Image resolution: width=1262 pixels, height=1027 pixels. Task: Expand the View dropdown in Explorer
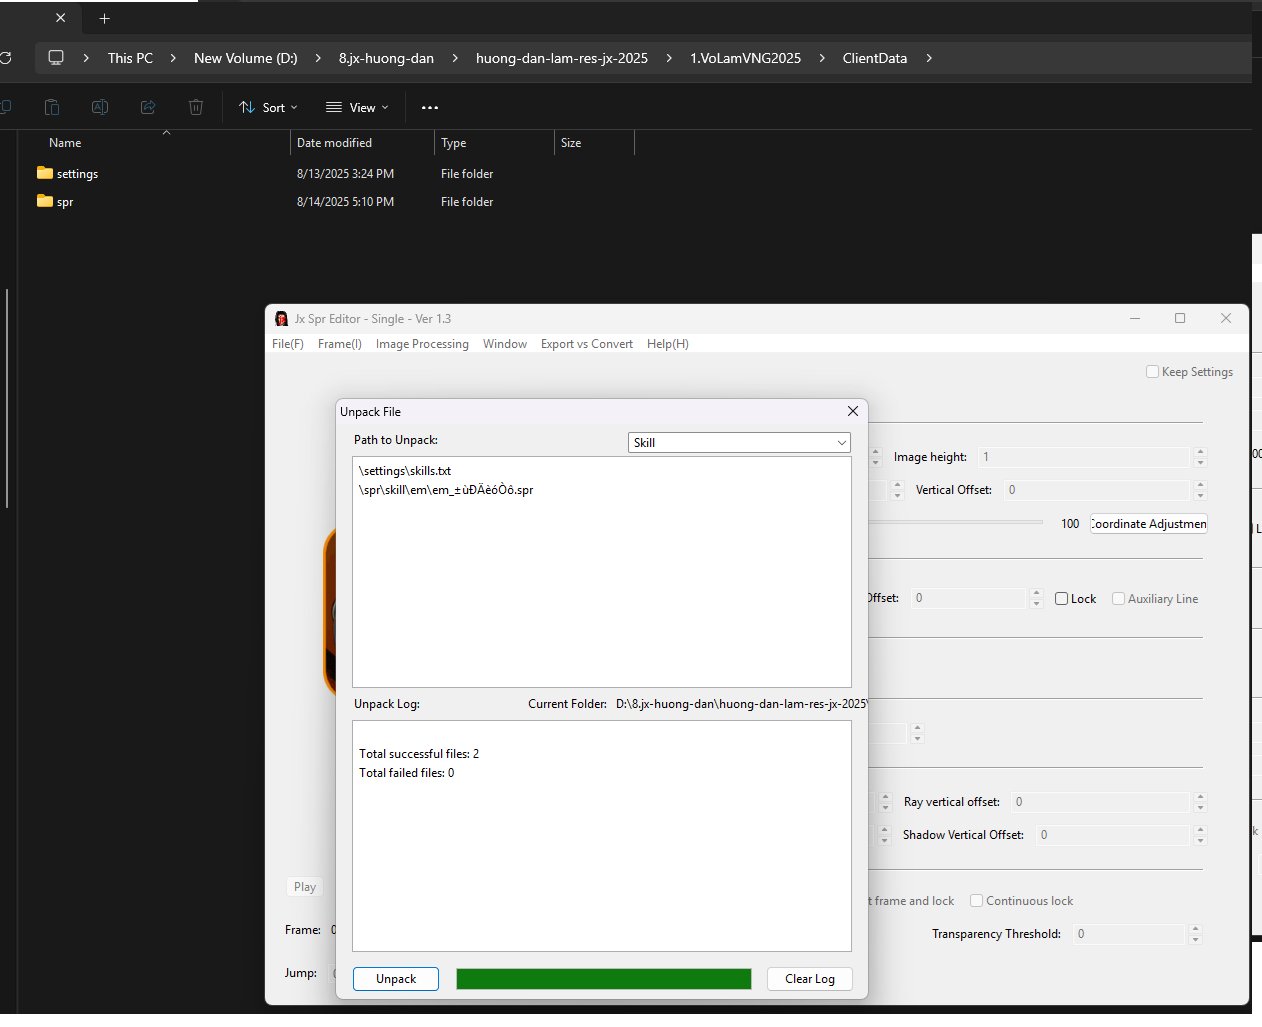(x=357, y=107)
